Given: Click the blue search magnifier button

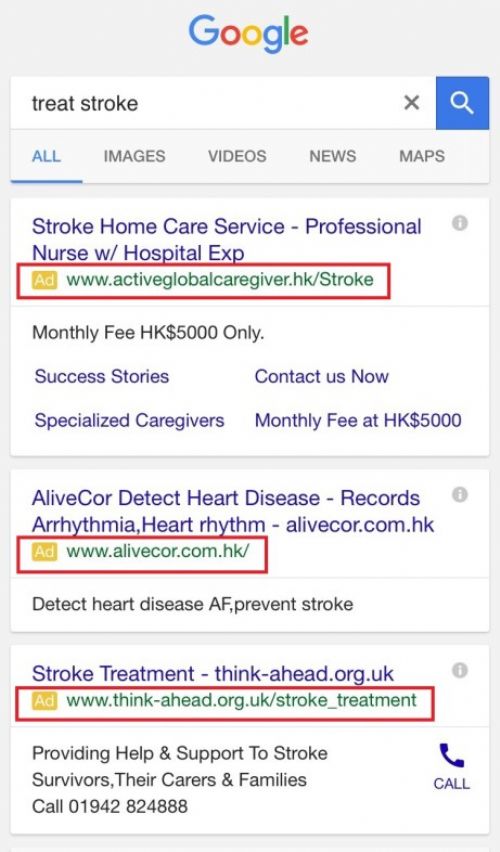Looking at the screenshot, I should [x=462, y=103].
